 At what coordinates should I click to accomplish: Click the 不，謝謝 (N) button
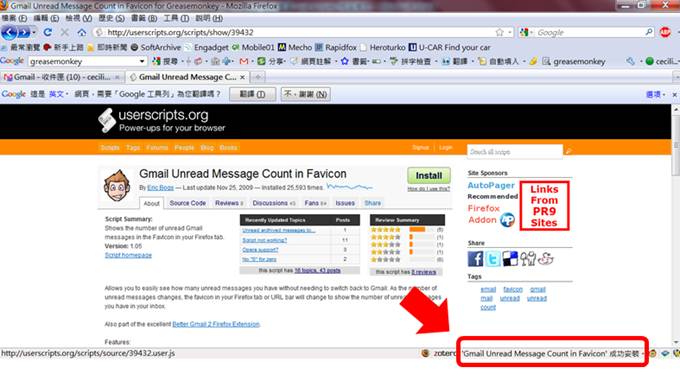coord(306,94)
